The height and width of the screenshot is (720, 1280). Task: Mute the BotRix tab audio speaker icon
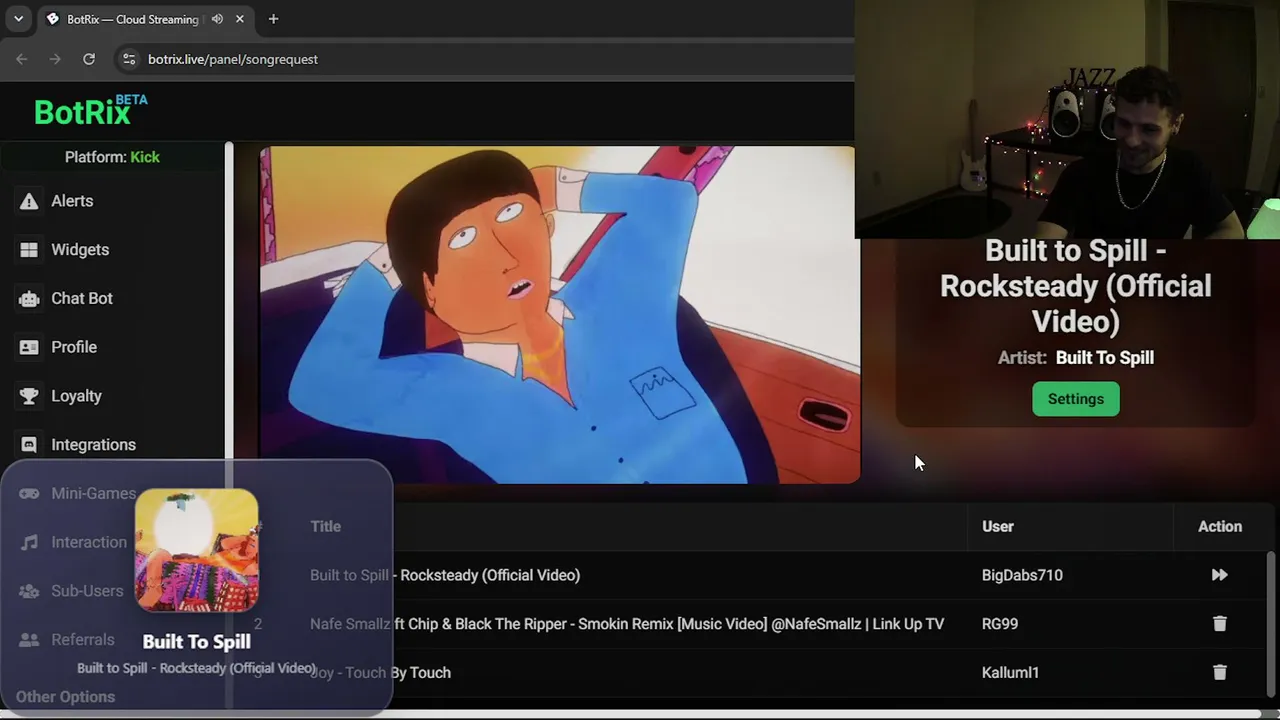click(x=217, y=19)
